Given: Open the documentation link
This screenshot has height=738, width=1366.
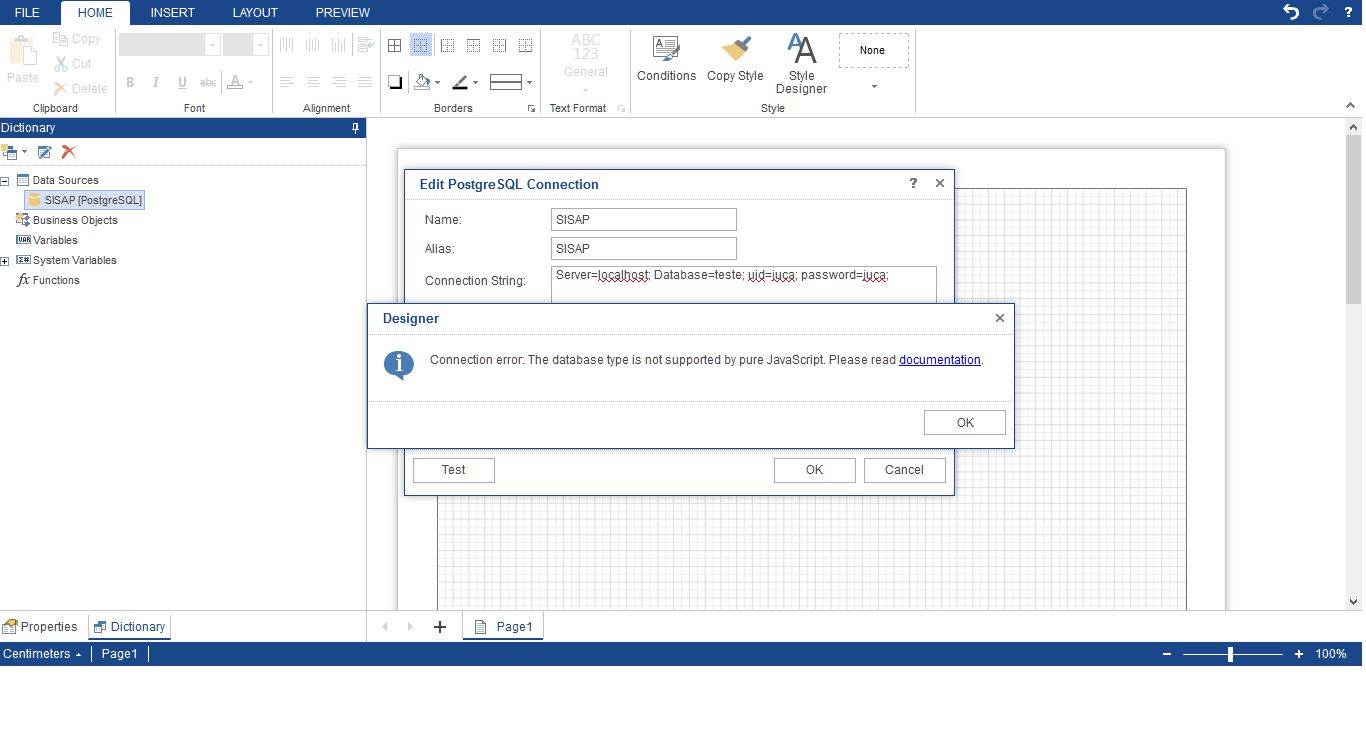Looking at the screenshot, I should click(940, 360).
